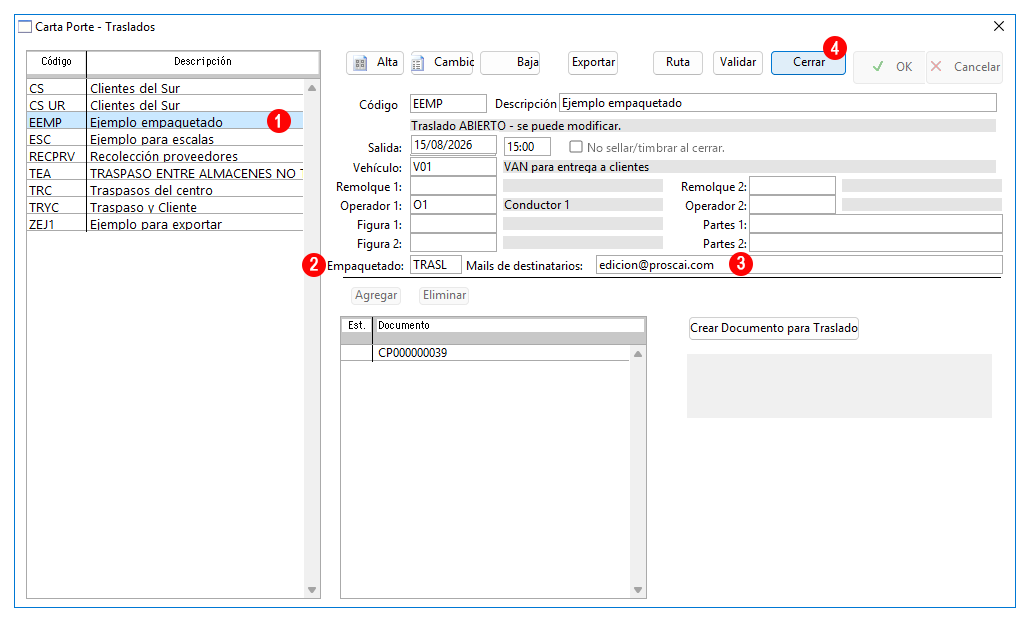Click the Eliminar button

pos(444,295)
